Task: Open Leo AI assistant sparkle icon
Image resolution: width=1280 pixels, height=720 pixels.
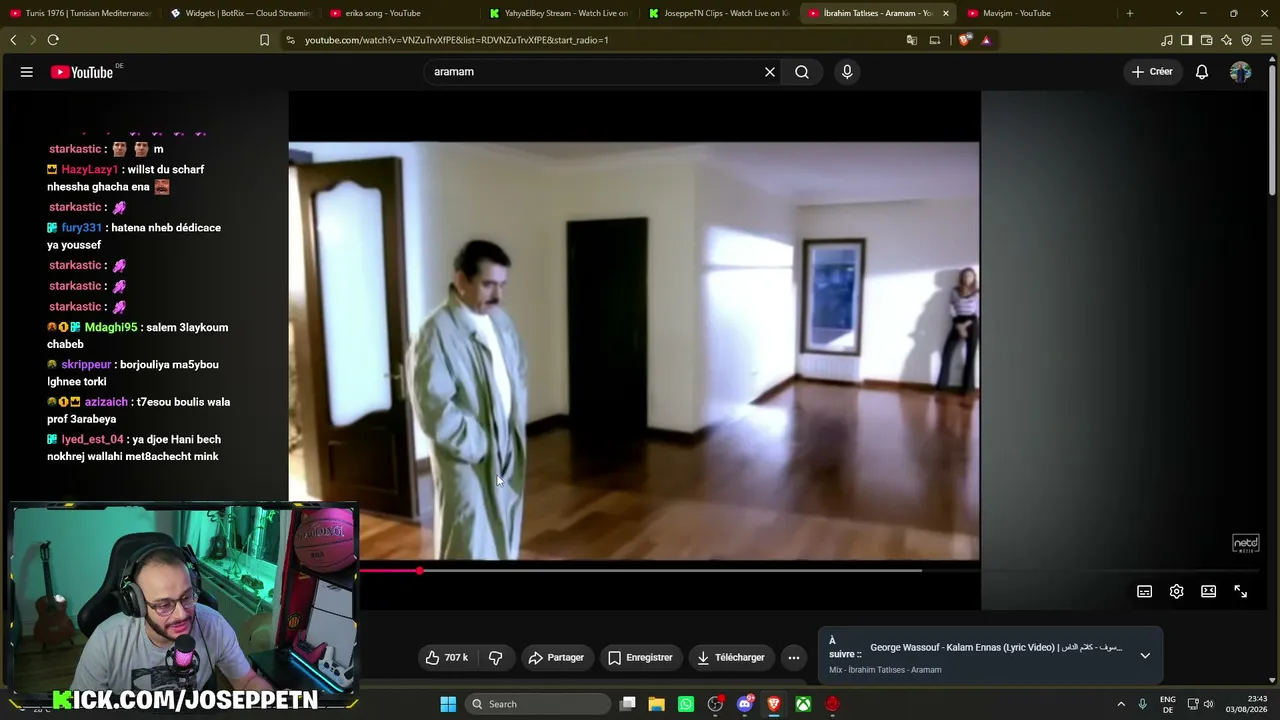Action: point(1227,40)
